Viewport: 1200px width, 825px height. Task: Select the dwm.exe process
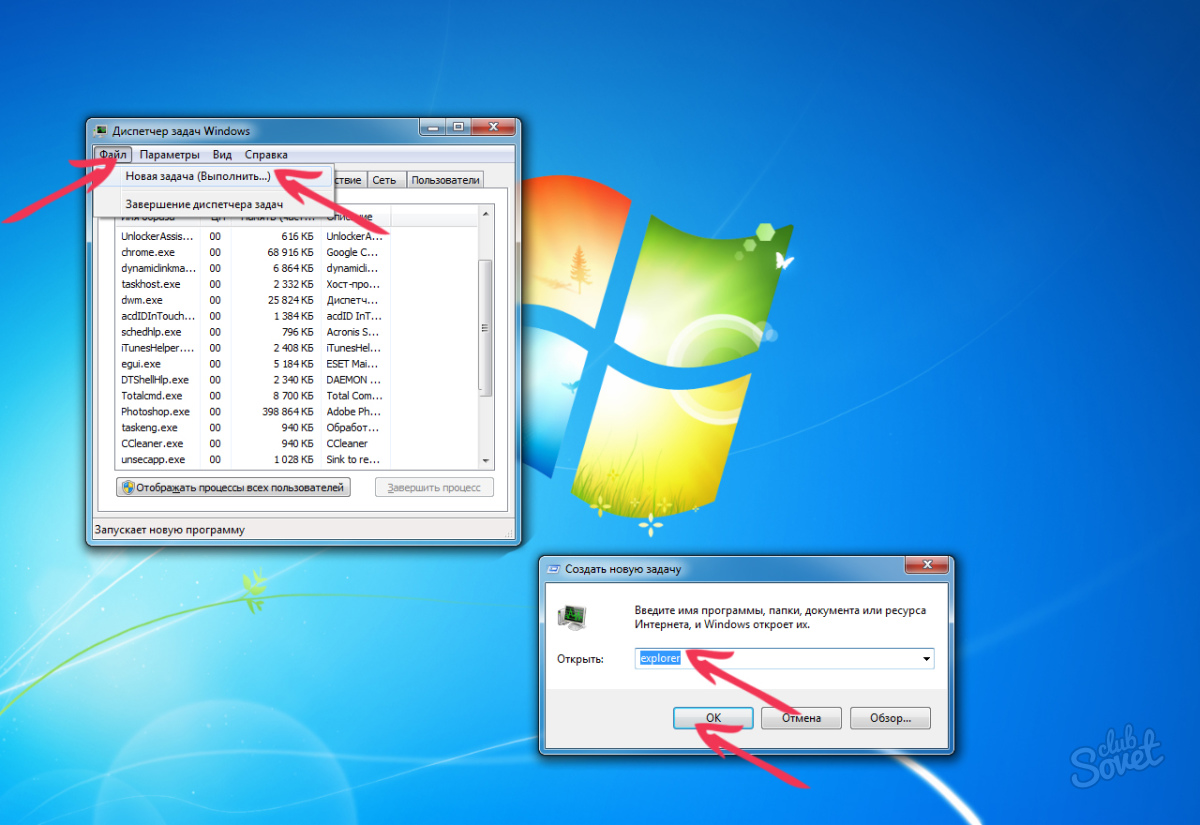pyautogui.click(x=297, y=300)
